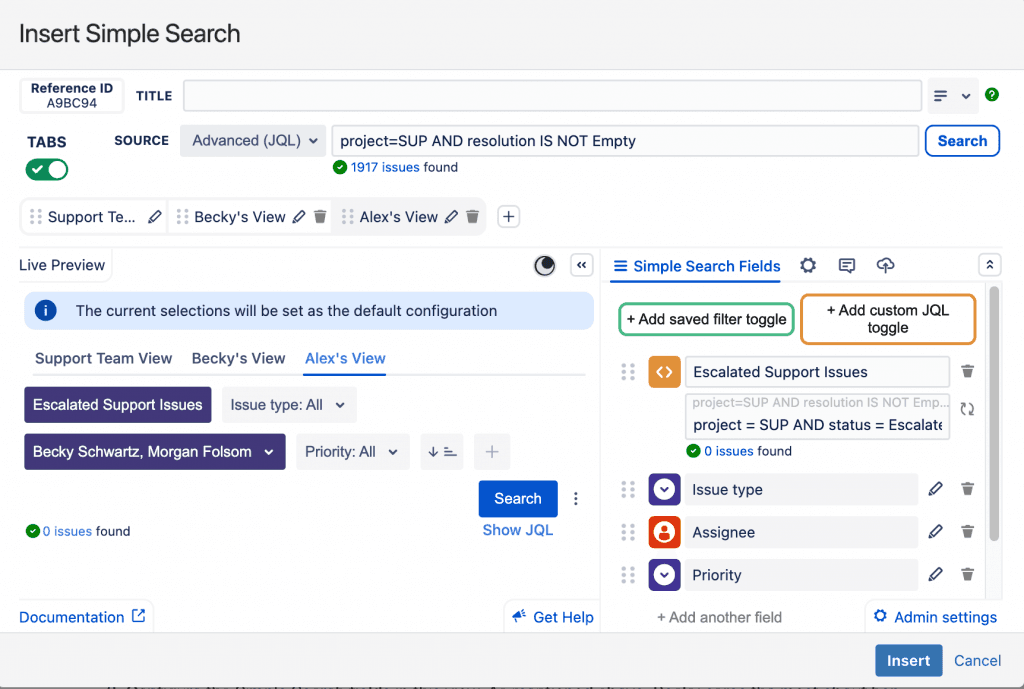Open the comment icon in fields panel header
Image resolution: width=1024 pixels, height=689 pixels.
pyautogui.click(x=847, y=265)
